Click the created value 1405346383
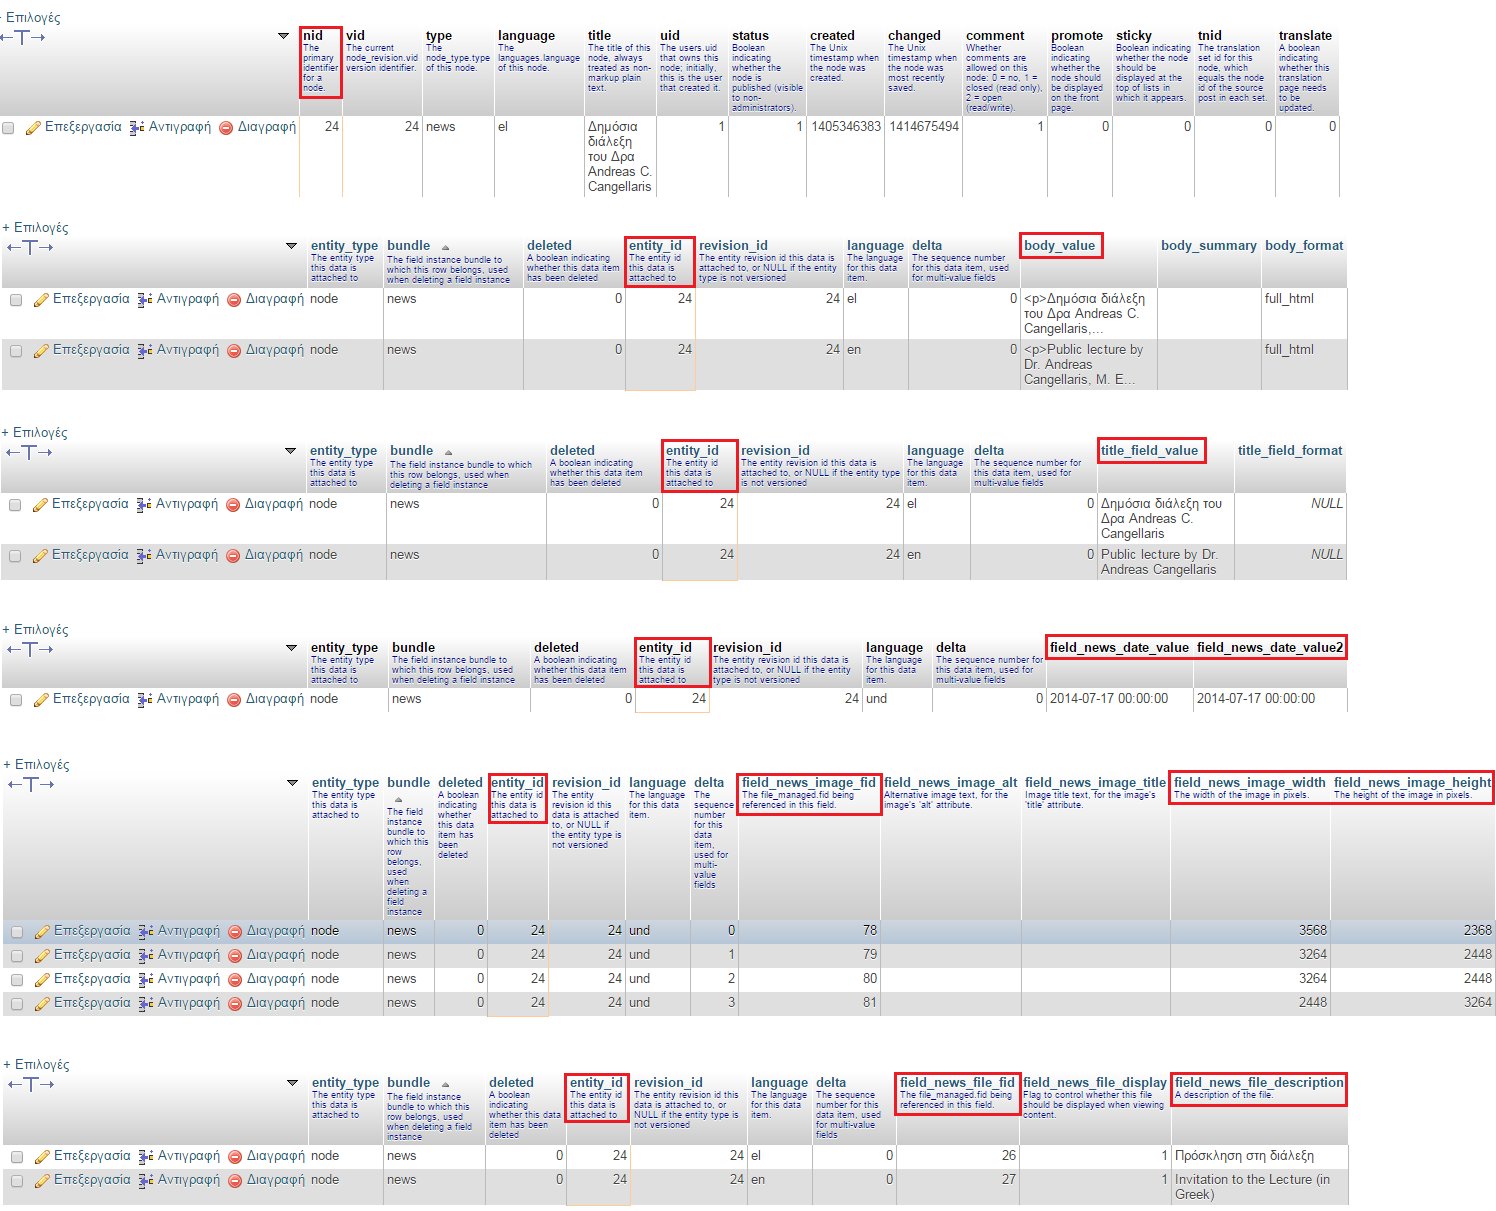 click(846, 127)
